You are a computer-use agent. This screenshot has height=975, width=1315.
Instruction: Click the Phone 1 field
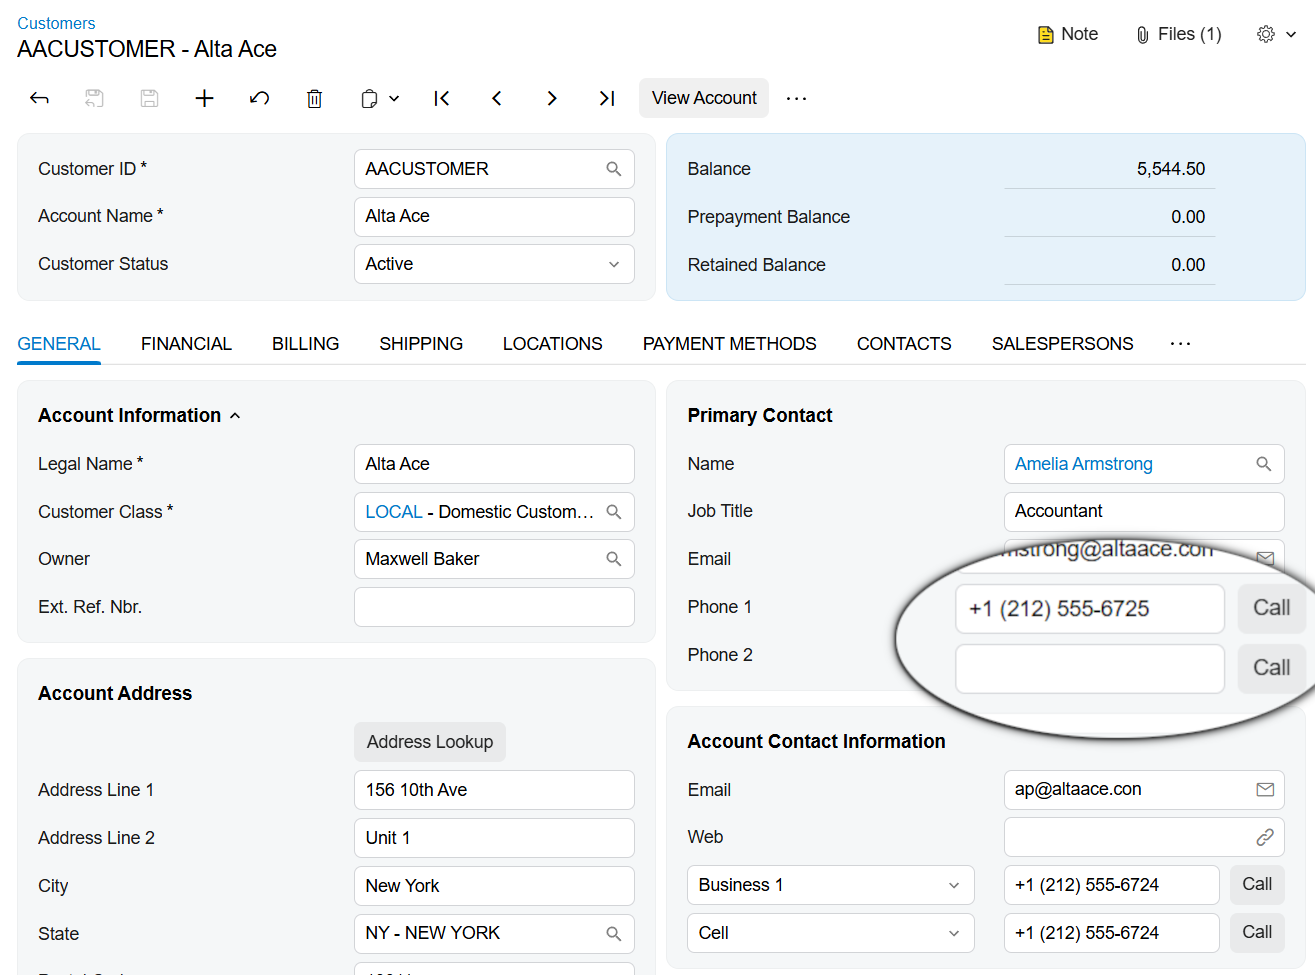[x=1090, y=609]
